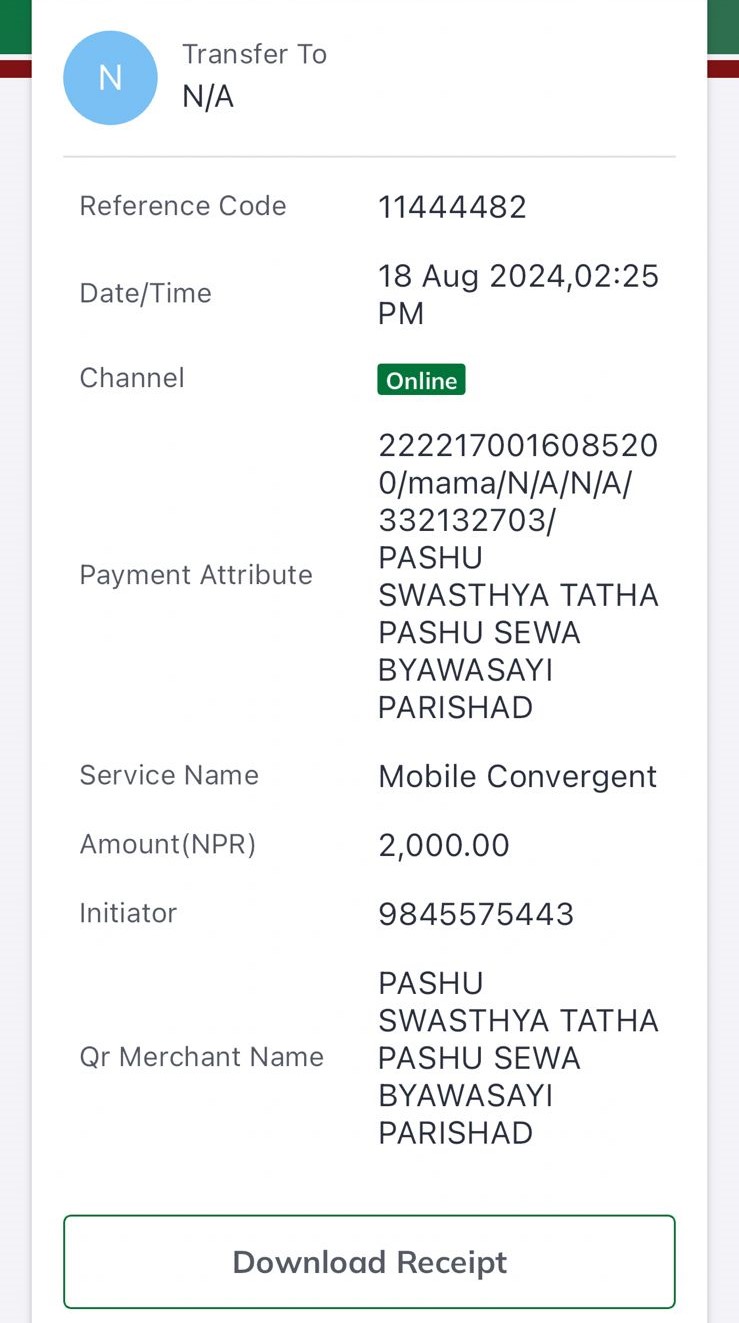Tap the Qr Merchant Name value
Screen dimensions: 739x1323
coord(518,1058)
